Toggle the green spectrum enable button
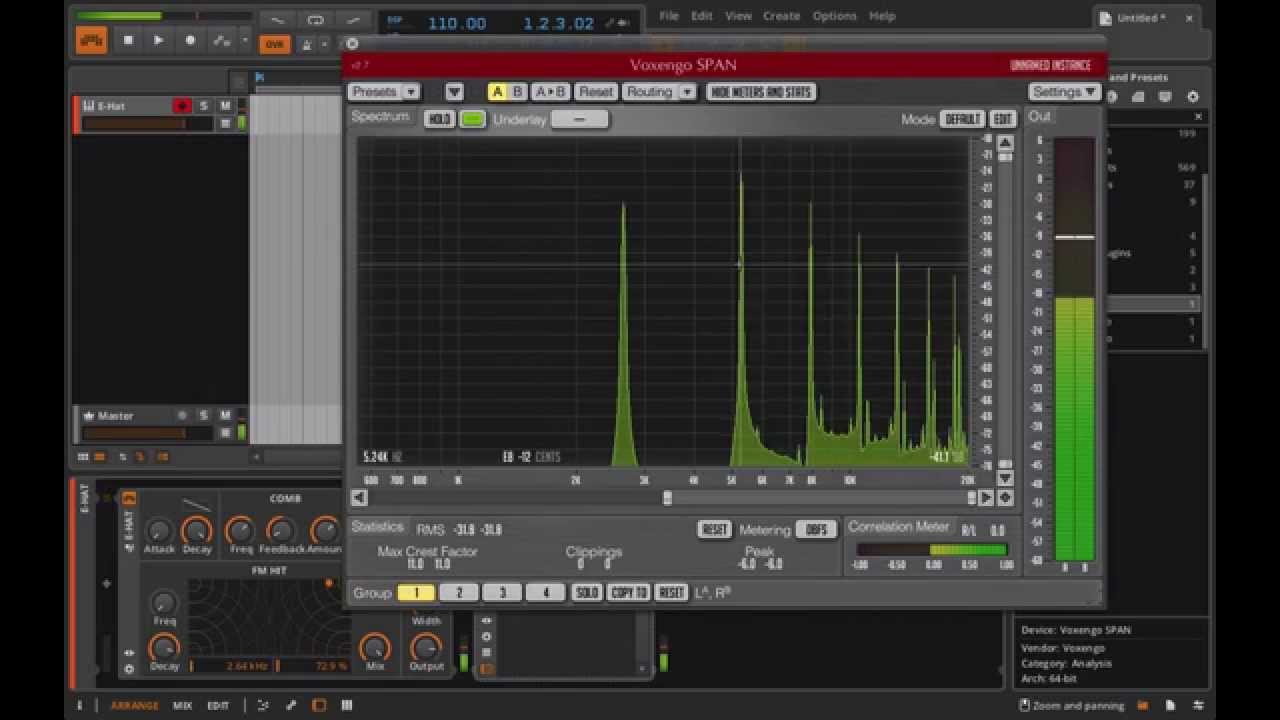The width and height of the screenshot is (1280, 720). 472,119
